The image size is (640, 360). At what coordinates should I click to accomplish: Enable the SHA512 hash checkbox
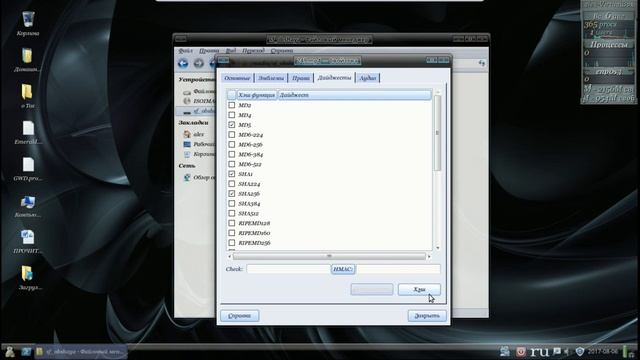[231, 213]
